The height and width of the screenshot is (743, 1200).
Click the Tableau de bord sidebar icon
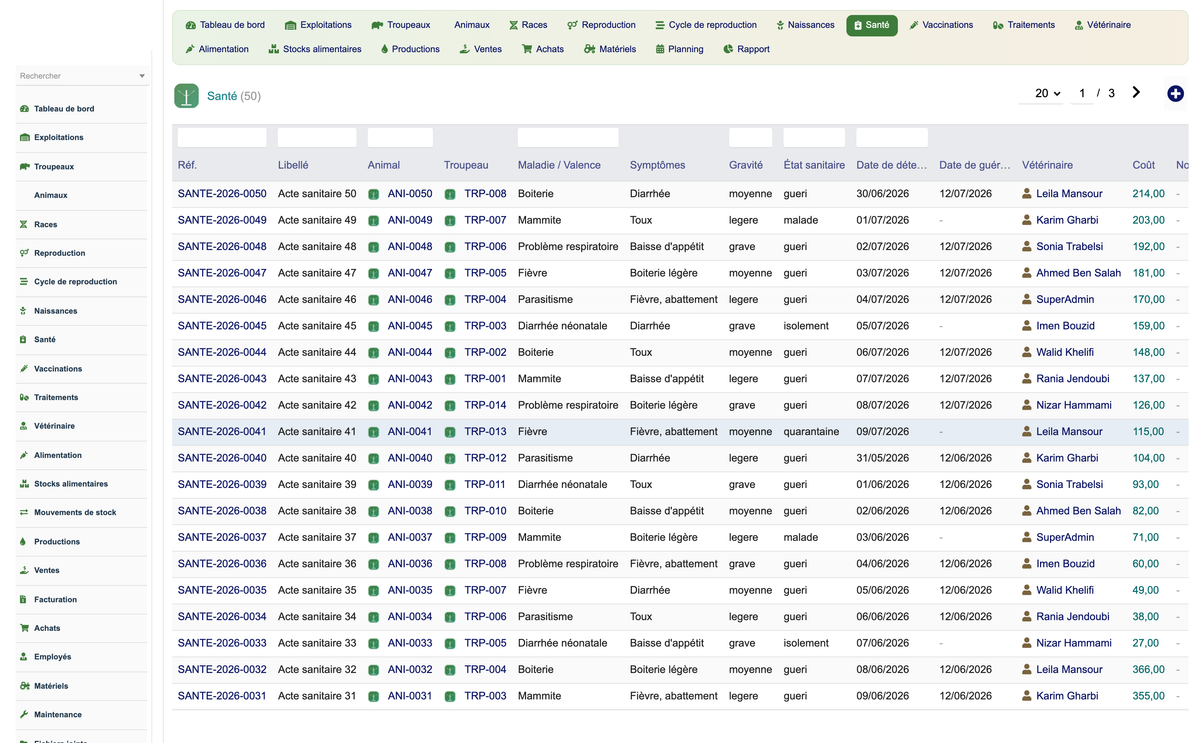[x=24, y=109]
